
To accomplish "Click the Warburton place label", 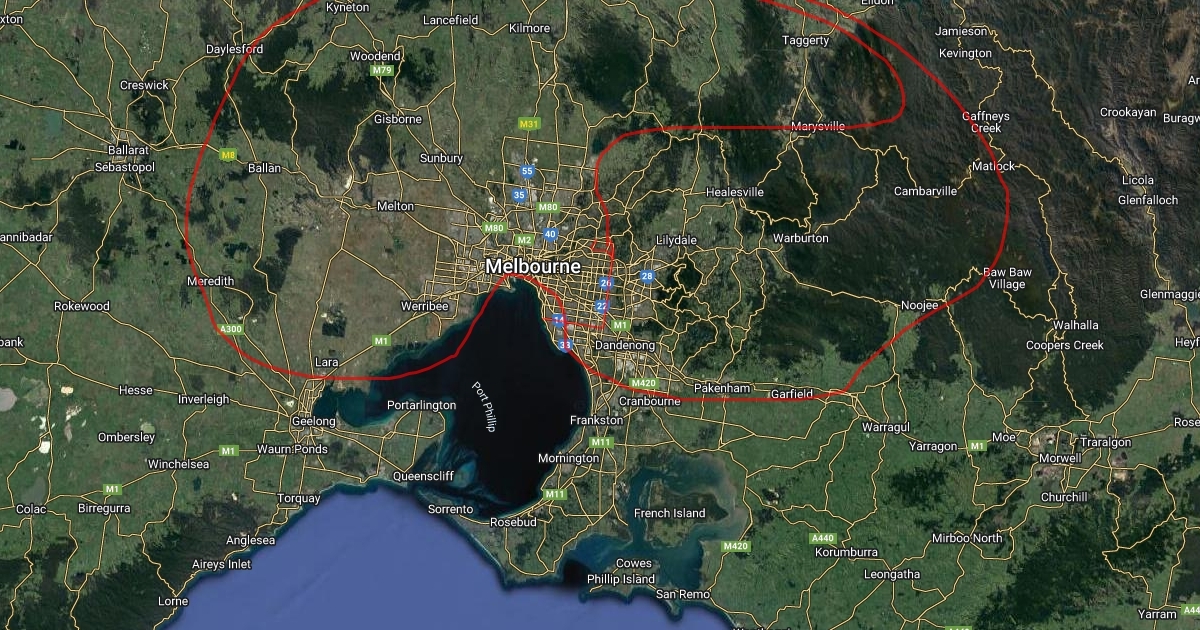I will click(x=800, y=239).
